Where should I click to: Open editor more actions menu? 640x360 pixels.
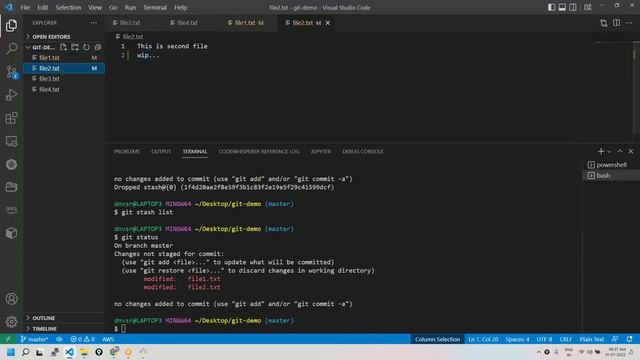(x=629, y=23)
